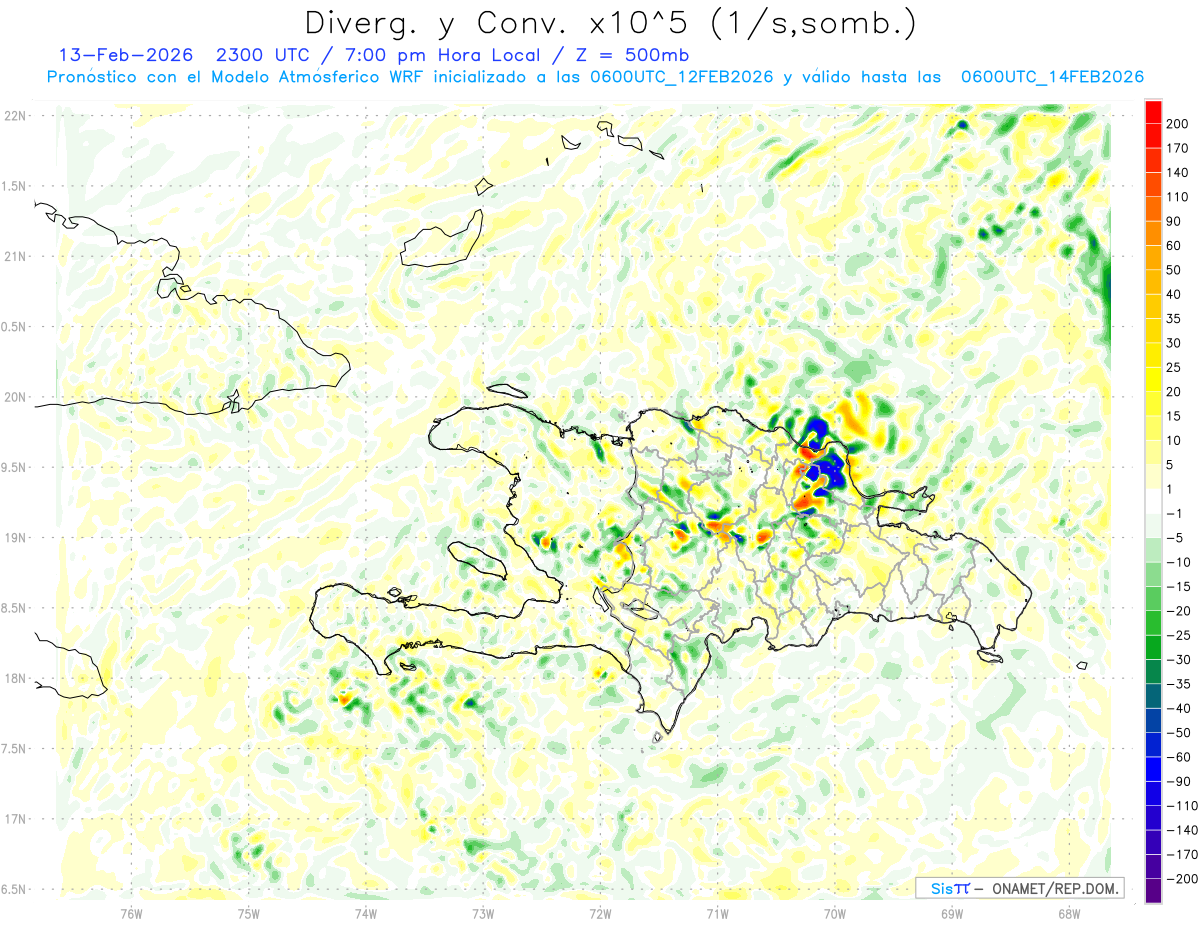Click the '68W' longitude label
1200x927 pixels.
coord(1069,913)
